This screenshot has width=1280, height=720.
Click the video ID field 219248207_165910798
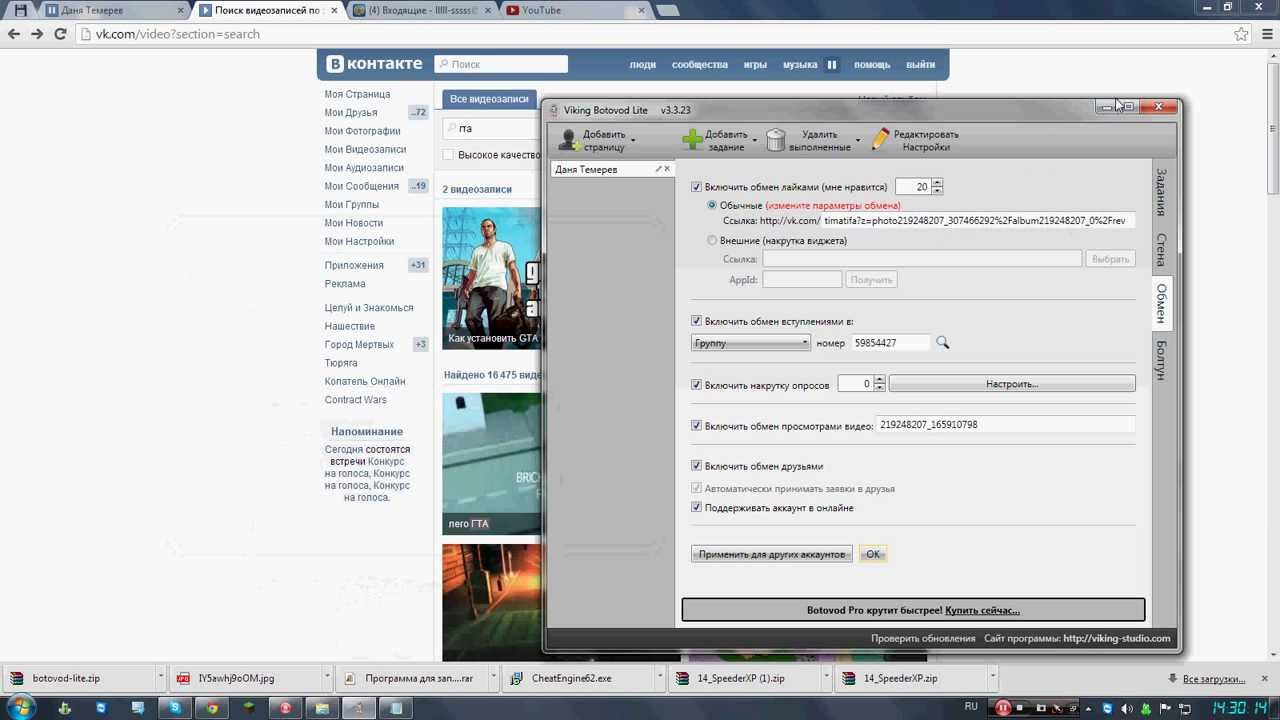[1005, 425]
